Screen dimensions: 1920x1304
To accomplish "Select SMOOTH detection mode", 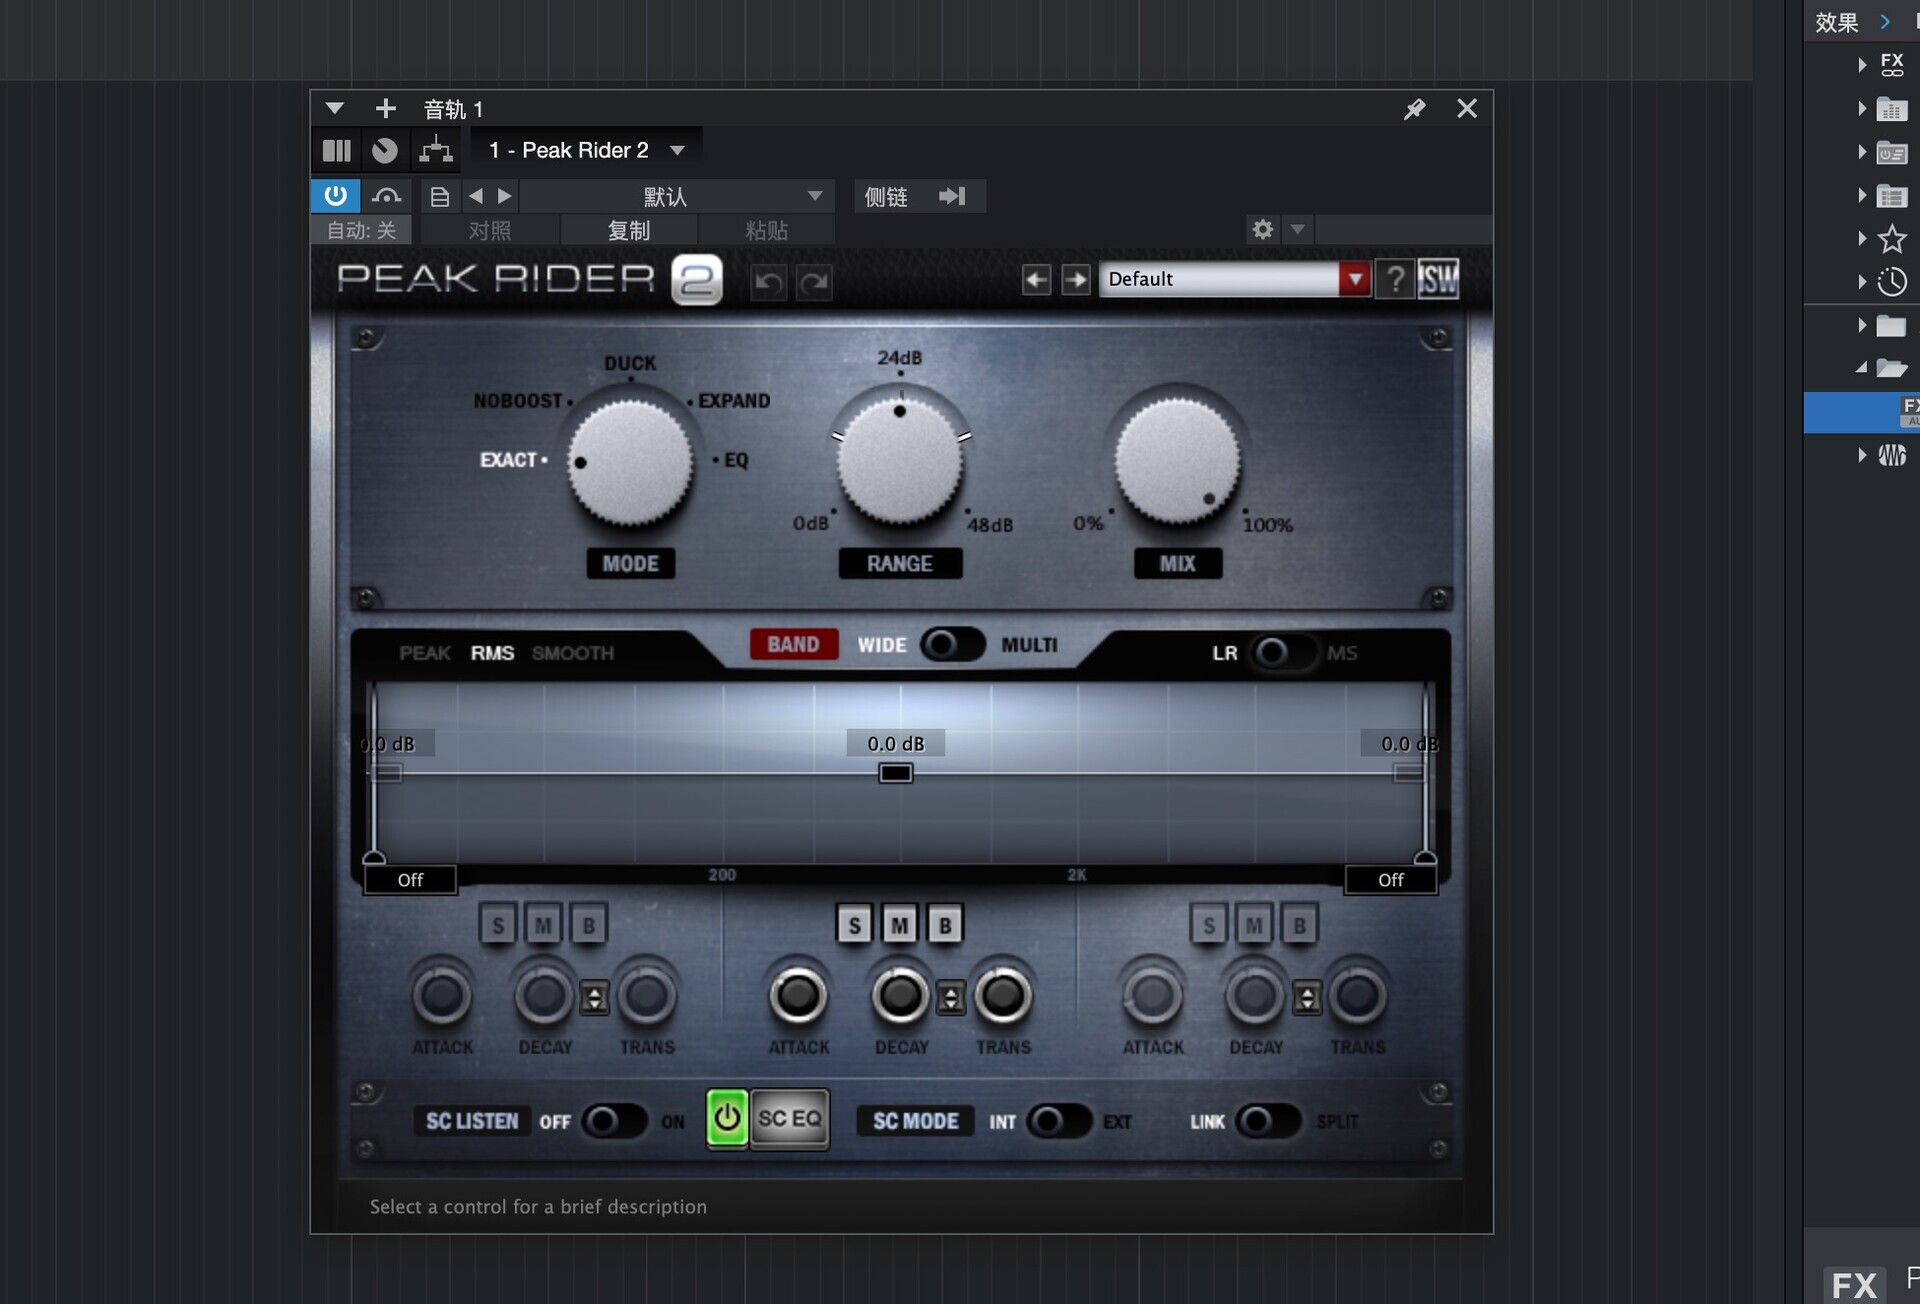I will coord(573,653).
